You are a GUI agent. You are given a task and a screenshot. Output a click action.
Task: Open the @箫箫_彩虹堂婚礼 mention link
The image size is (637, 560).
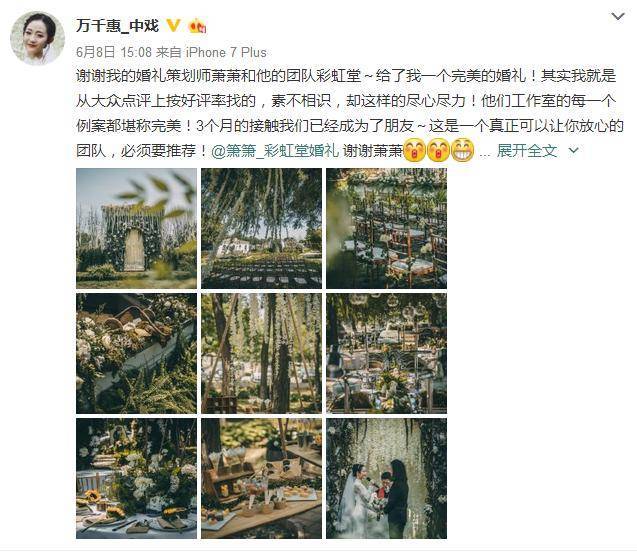tap(275, 151)
